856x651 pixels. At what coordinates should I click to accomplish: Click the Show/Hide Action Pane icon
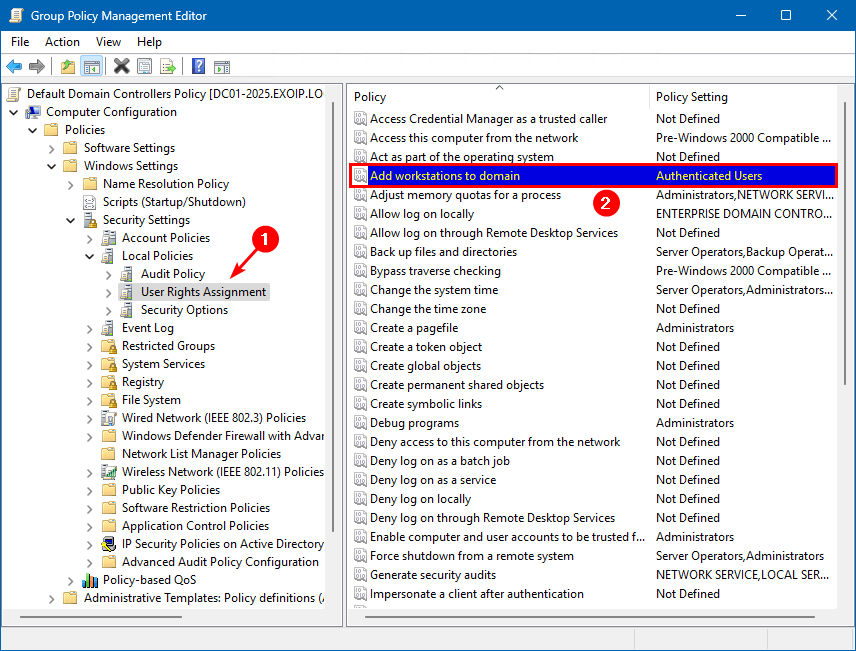coord(222,67)
